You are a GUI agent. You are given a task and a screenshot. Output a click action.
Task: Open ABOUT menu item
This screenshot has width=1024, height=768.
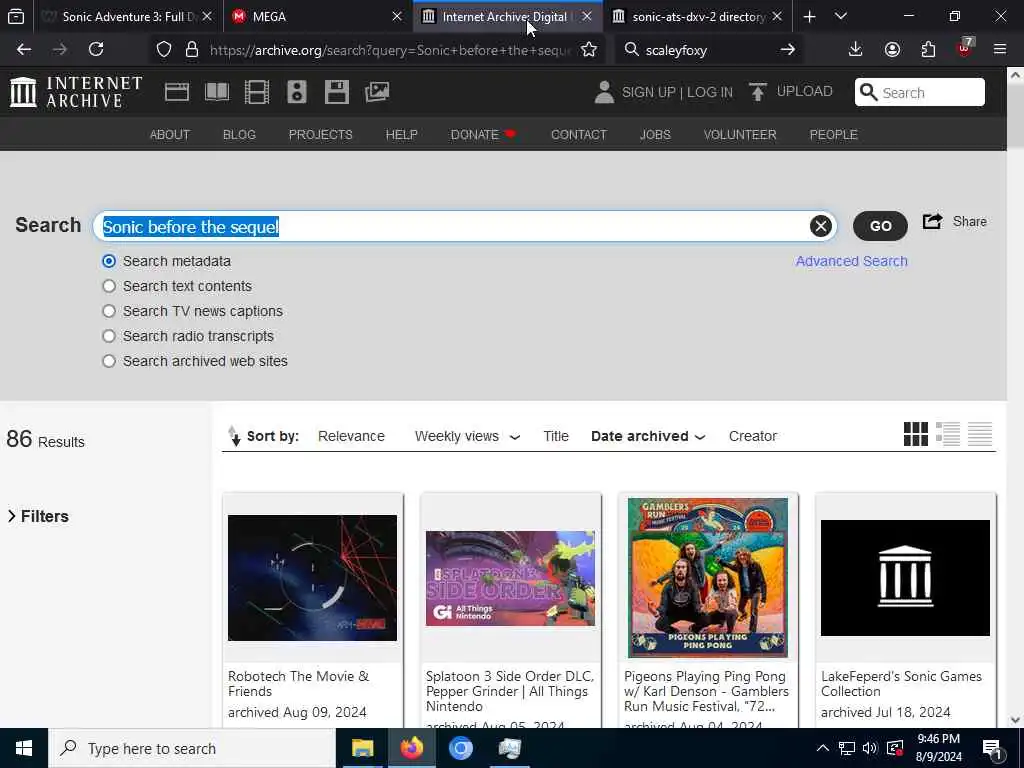click(170, 135)
